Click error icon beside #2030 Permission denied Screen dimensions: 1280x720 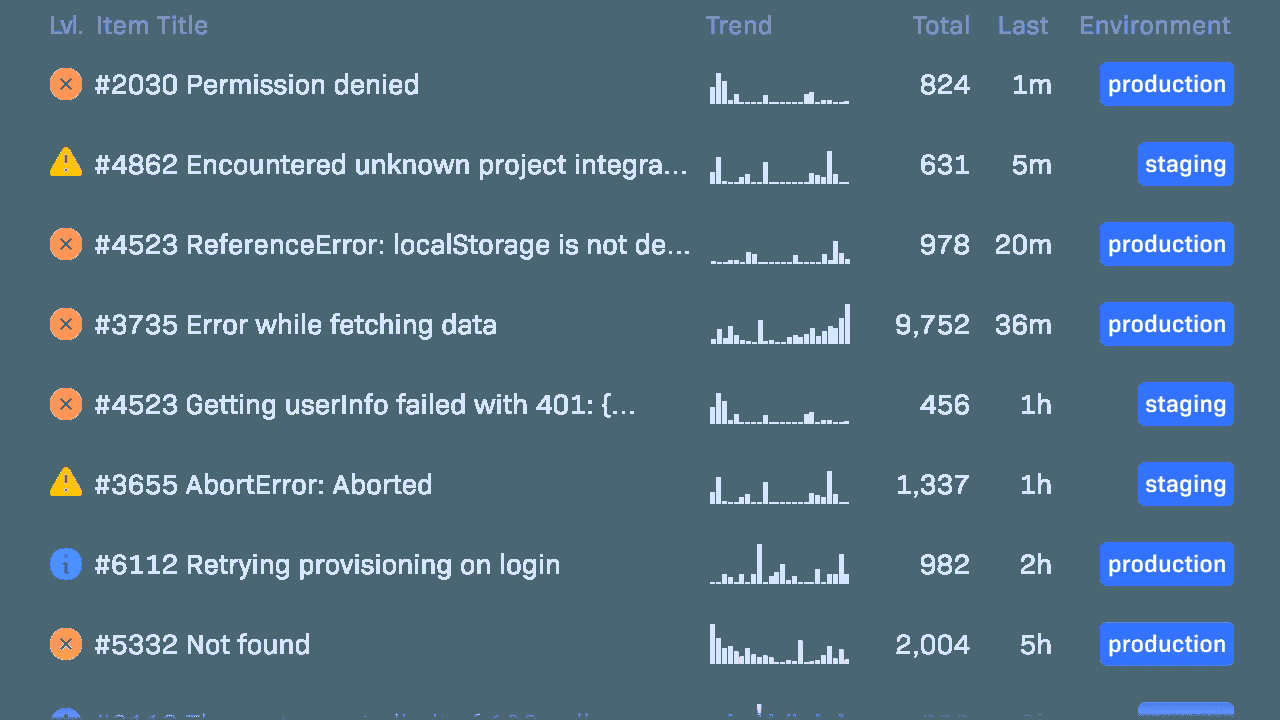(x=66, y=84)
